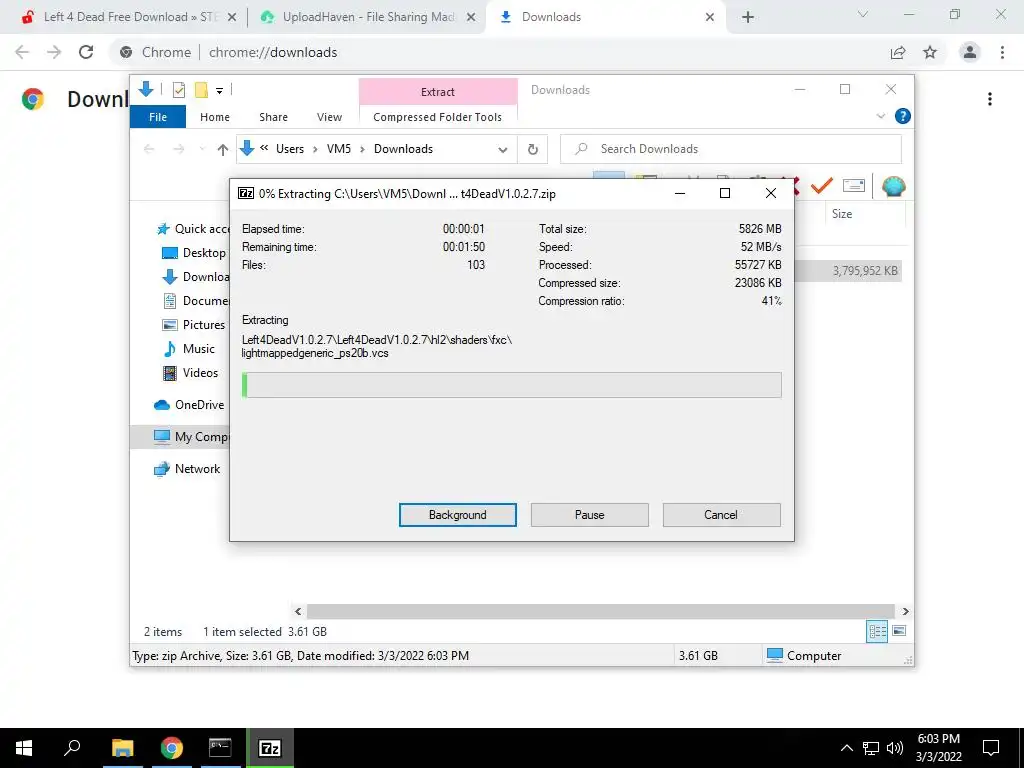Click the Properties quick access icon
The height and width of the screenshot is (768, 1024).
click(x=178, y=90)
